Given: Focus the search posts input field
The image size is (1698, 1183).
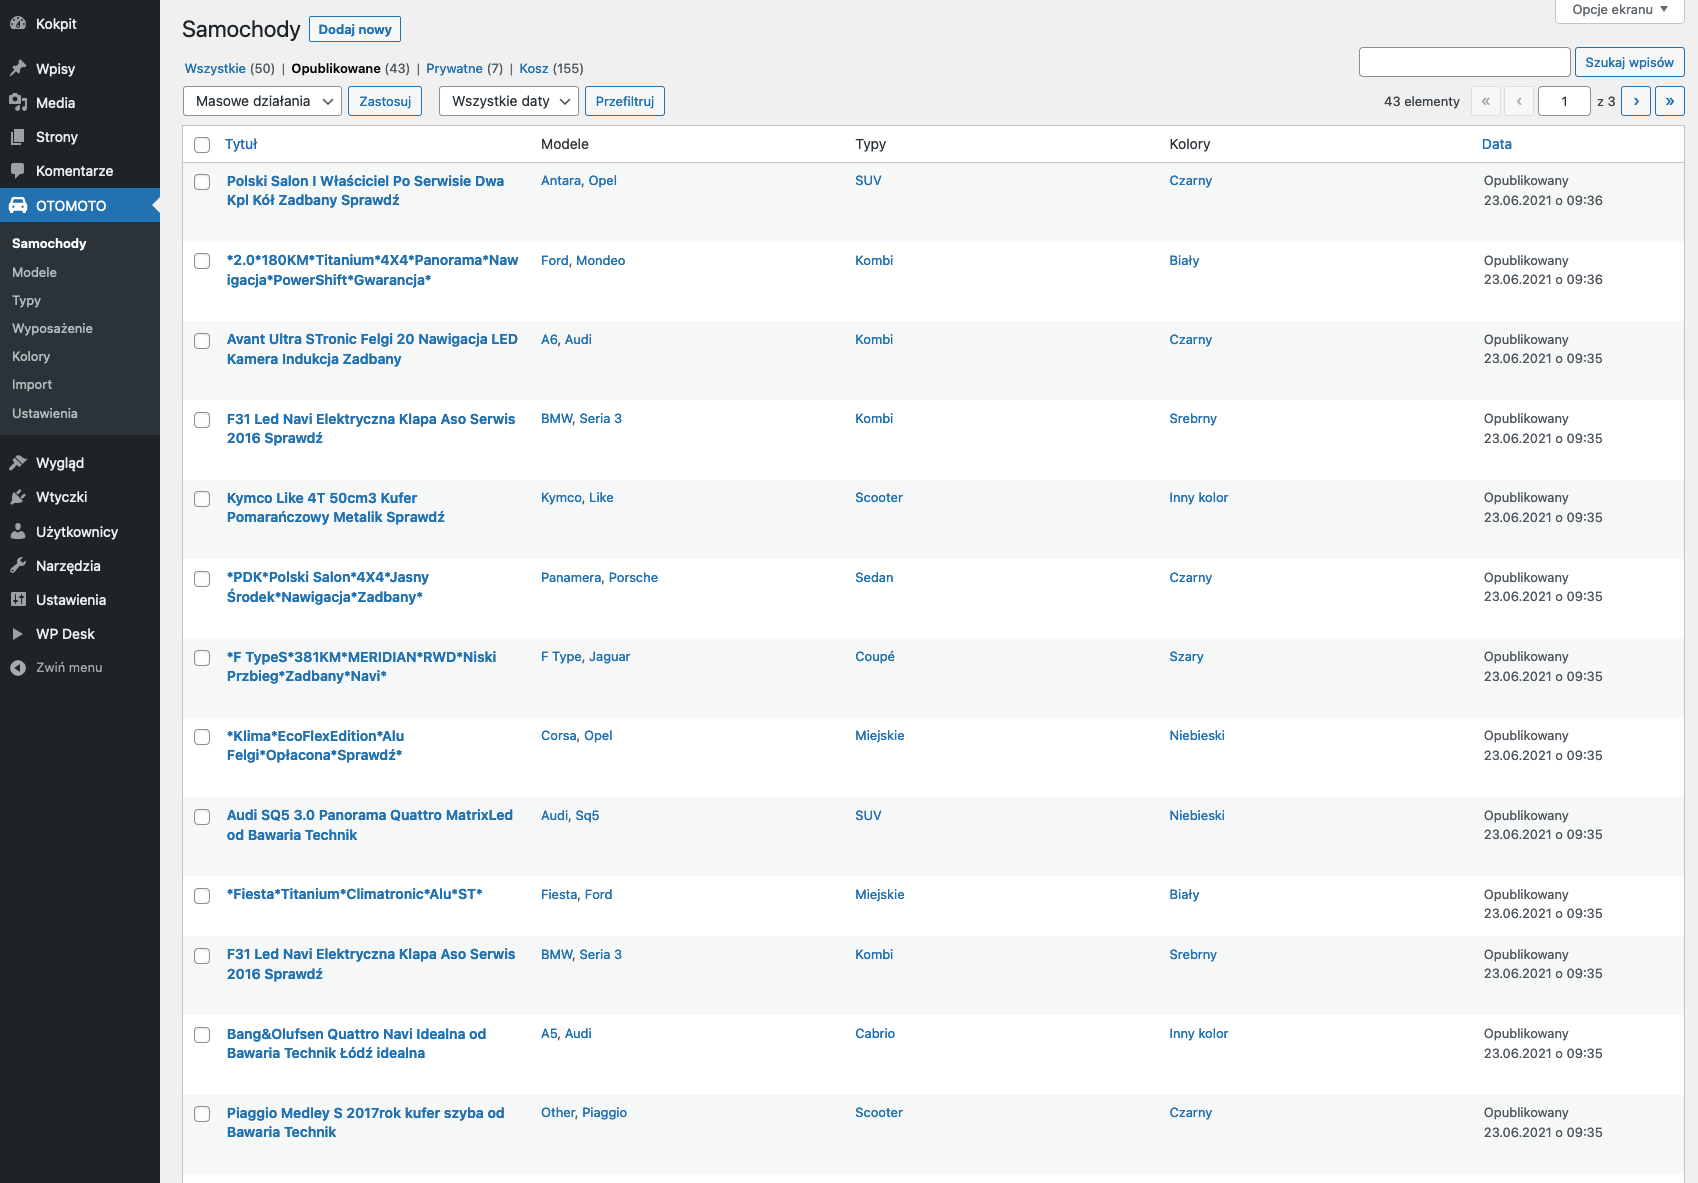Looking at the screenshot, I should tap(1465, 62).
